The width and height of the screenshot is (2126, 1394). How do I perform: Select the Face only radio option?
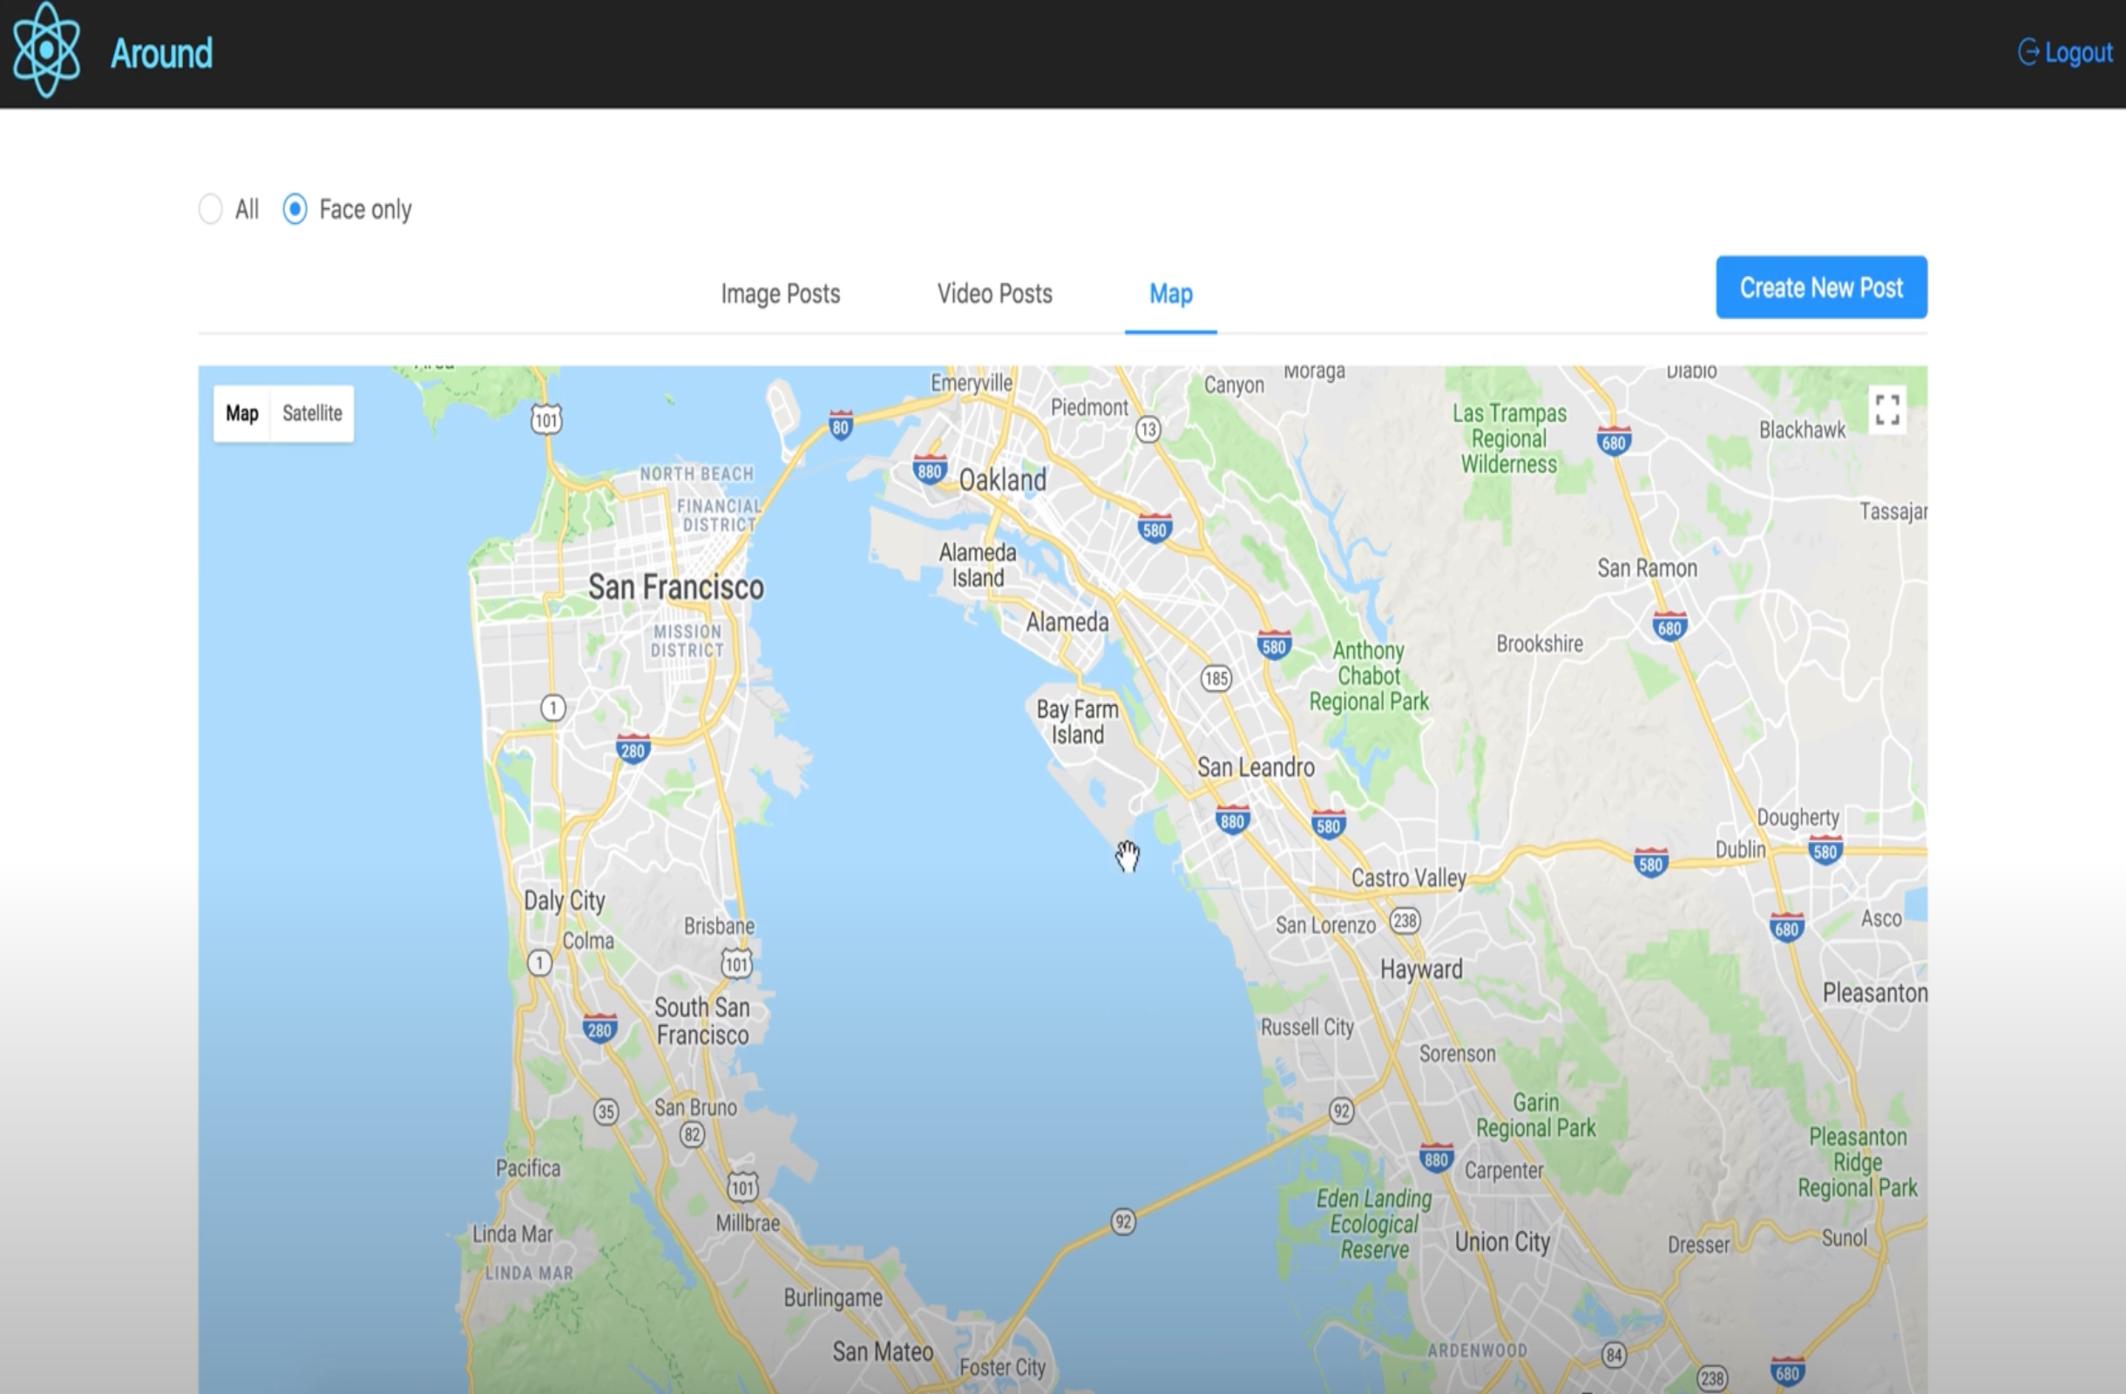click(295, 209)
